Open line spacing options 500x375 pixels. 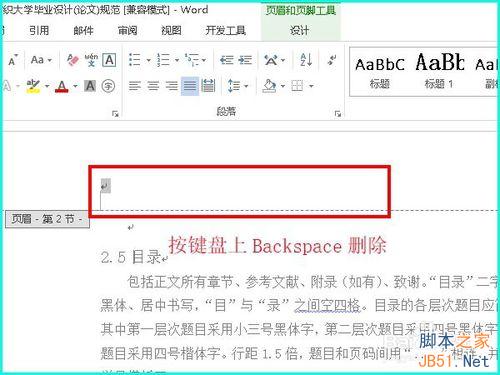[234, 86]
